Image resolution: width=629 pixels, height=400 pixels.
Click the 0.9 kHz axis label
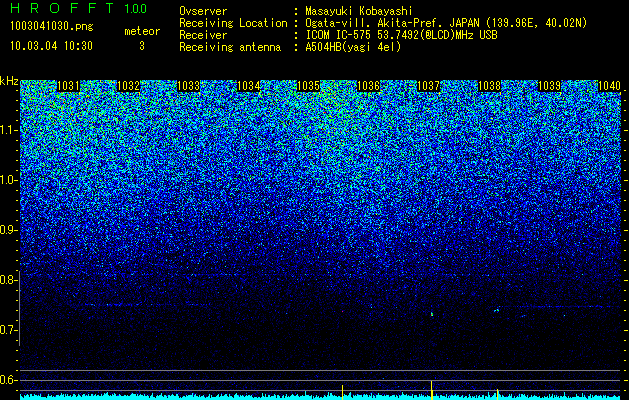8,230
